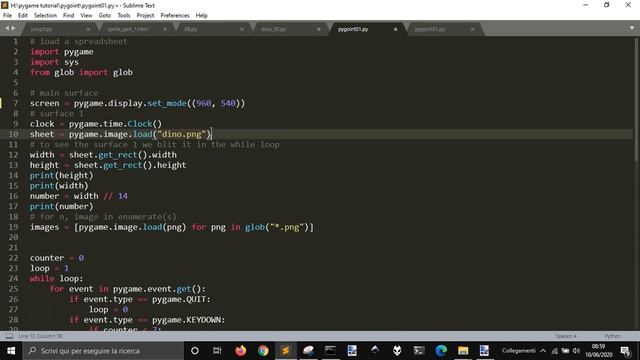
Task: Open the fox-head app icon on taskbar
Action: 397,351
